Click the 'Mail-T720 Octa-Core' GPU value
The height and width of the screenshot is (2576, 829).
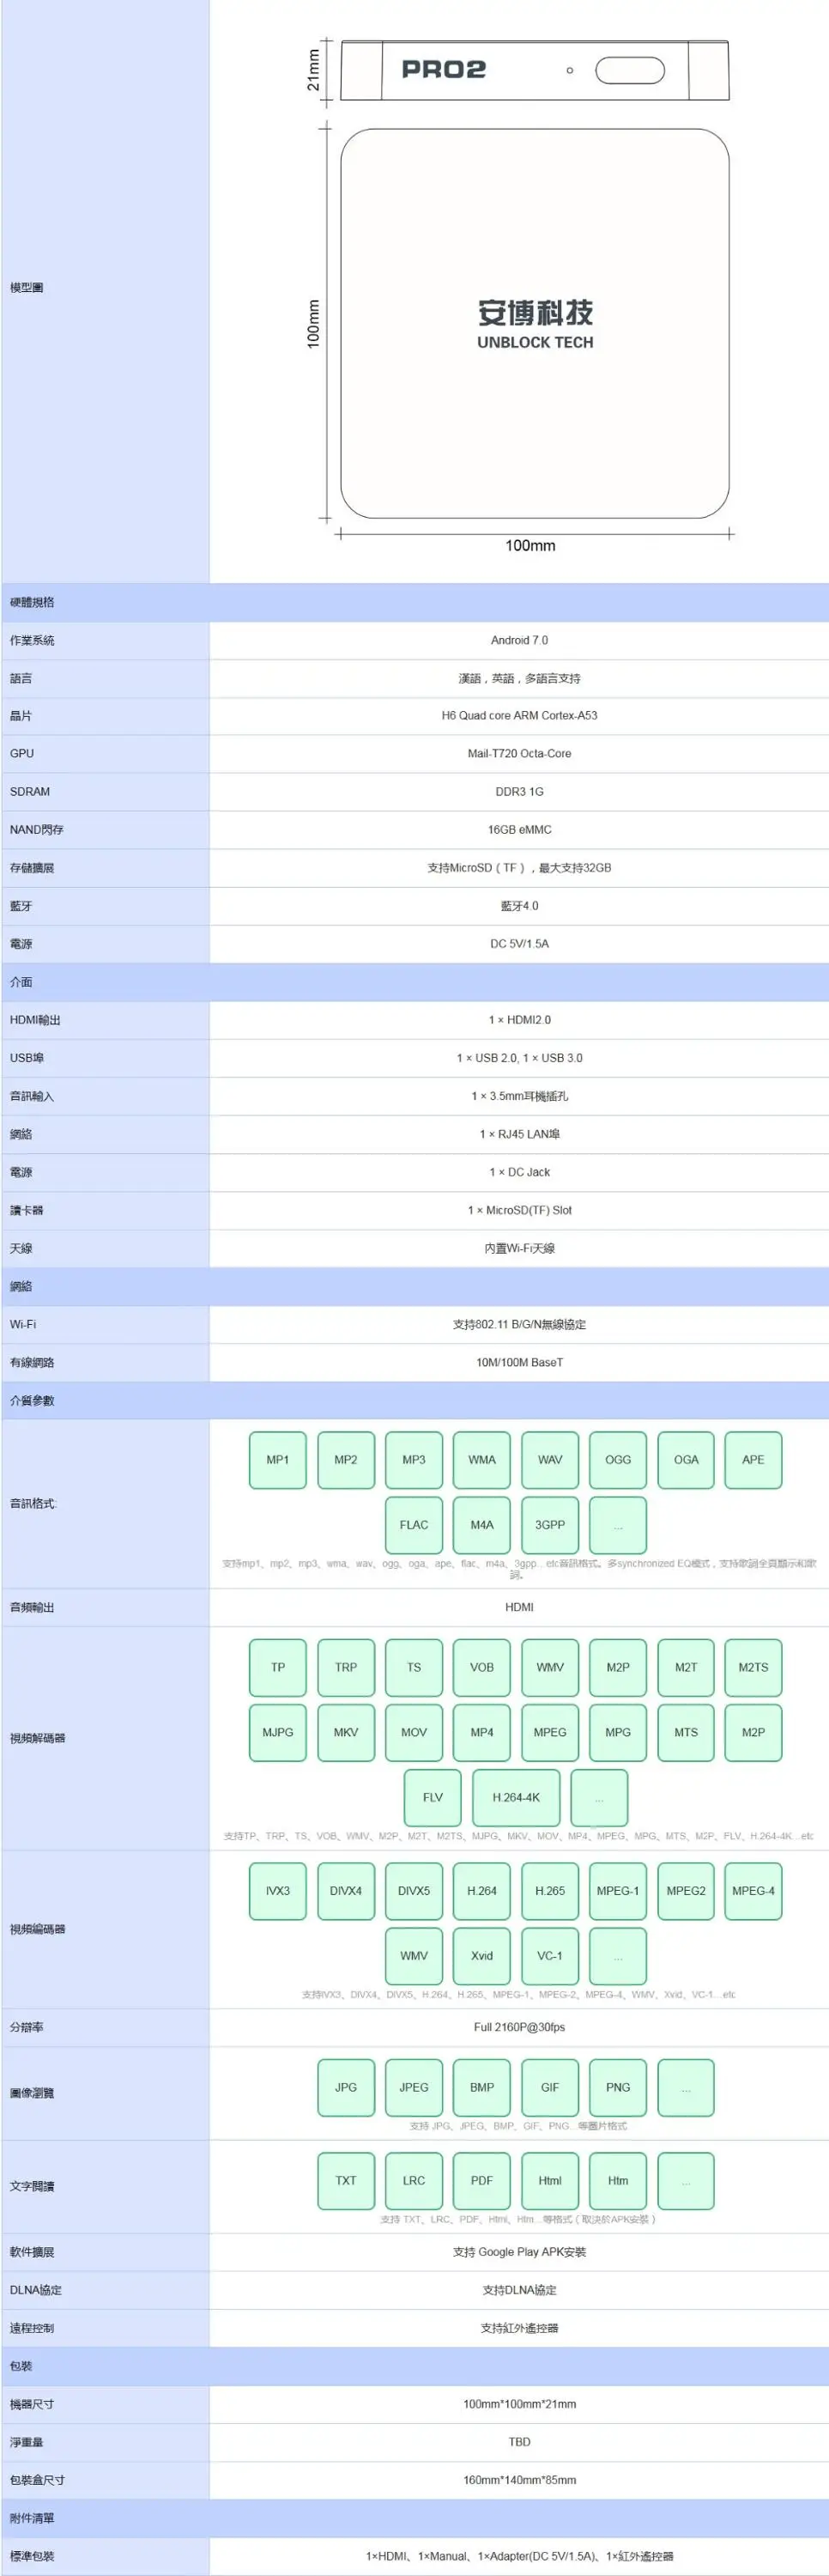[x=519, y=753]
